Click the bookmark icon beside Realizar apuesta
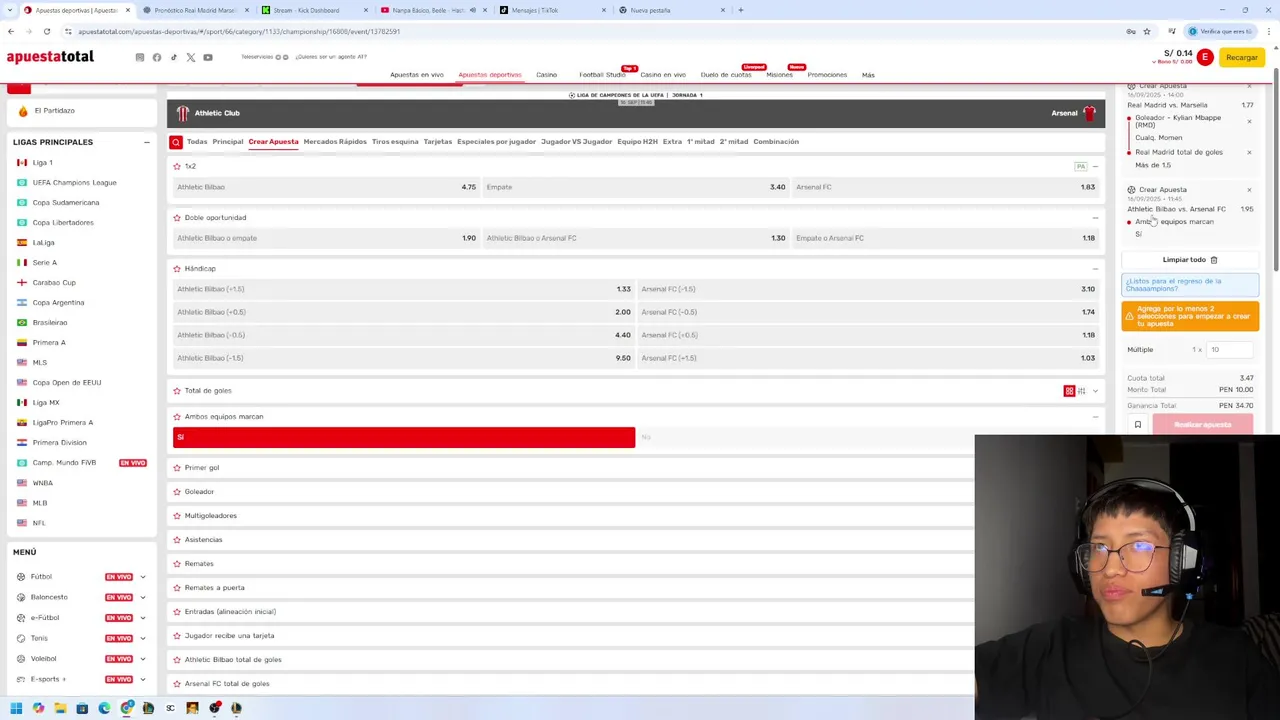 (1137, 425)
